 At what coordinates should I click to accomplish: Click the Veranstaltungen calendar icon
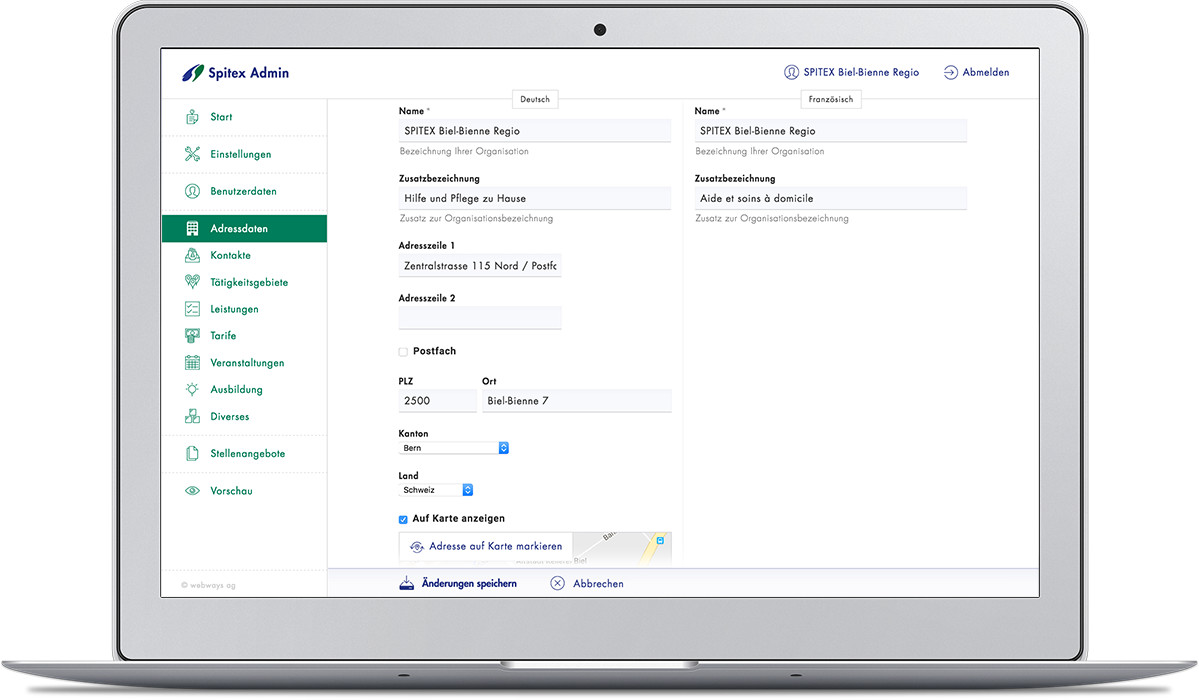(192, 363)
